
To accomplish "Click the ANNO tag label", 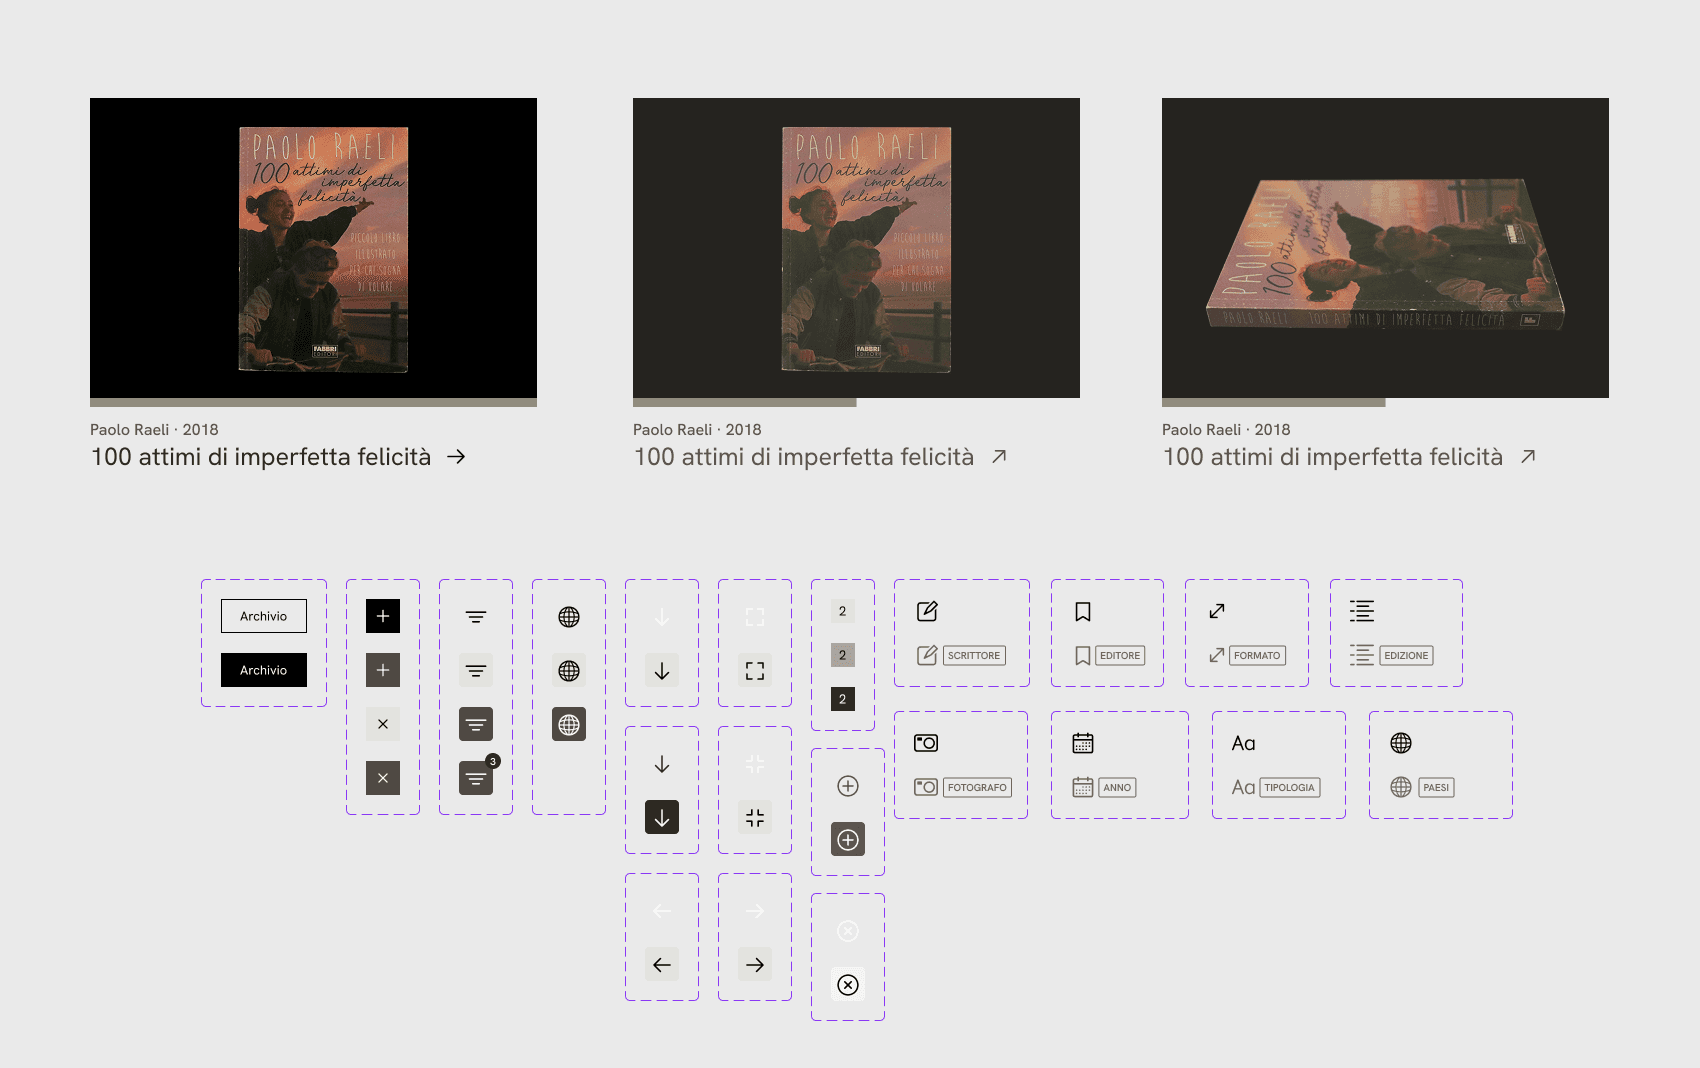I will [x=1117, y=788].
